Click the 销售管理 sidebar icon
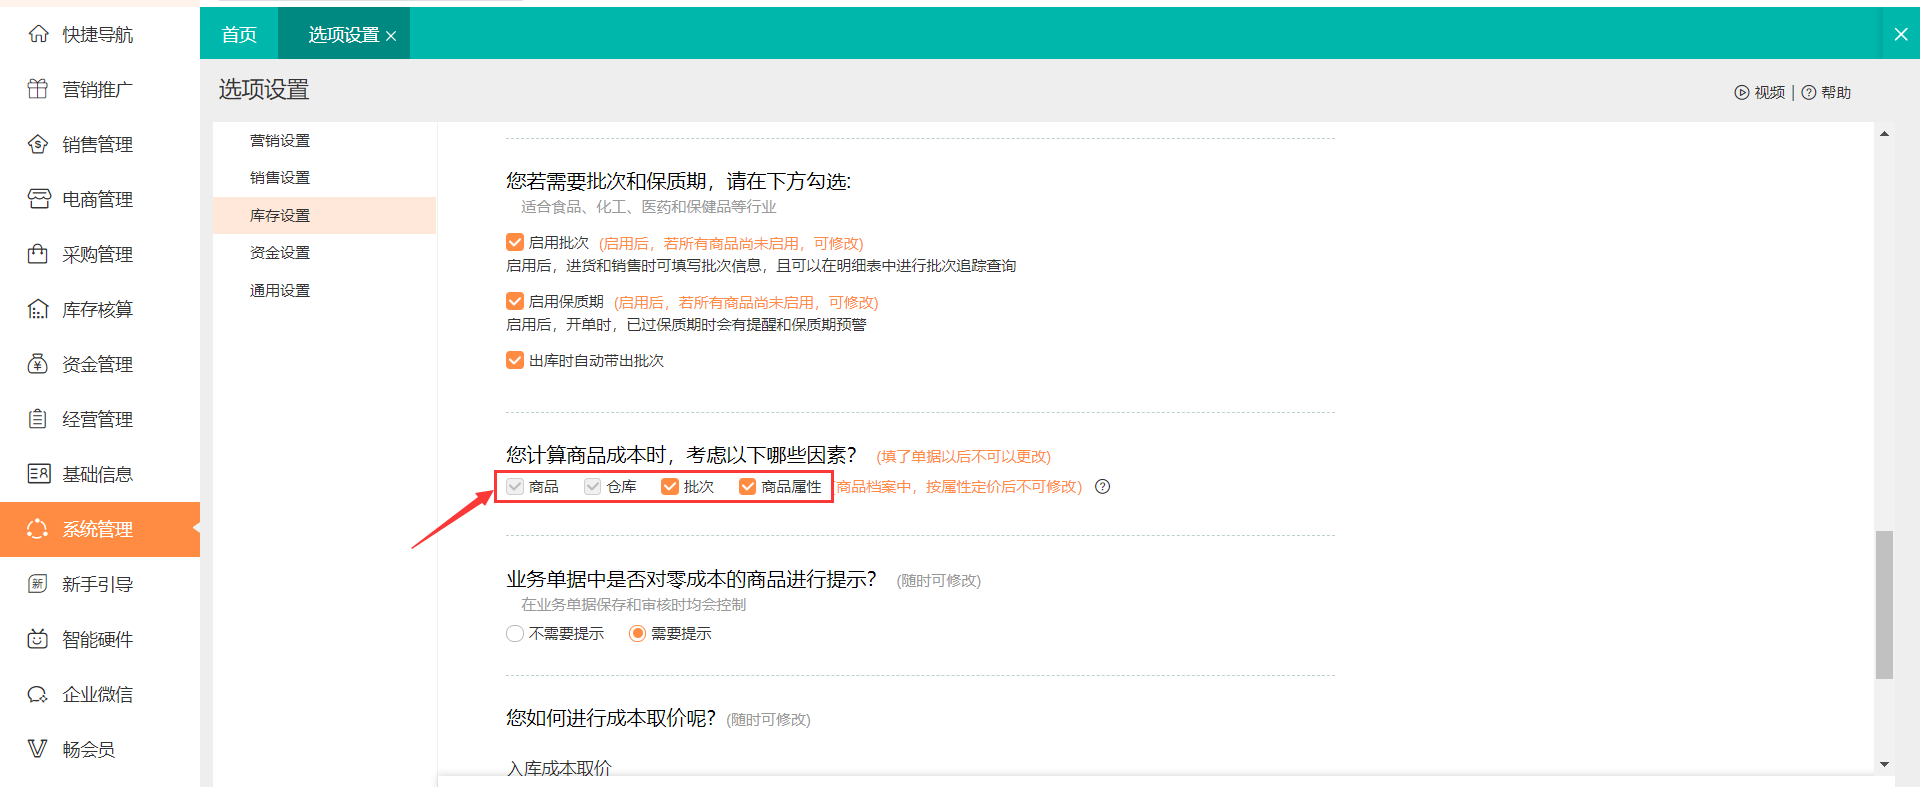The image size is (1920, 787). point(38,144)
